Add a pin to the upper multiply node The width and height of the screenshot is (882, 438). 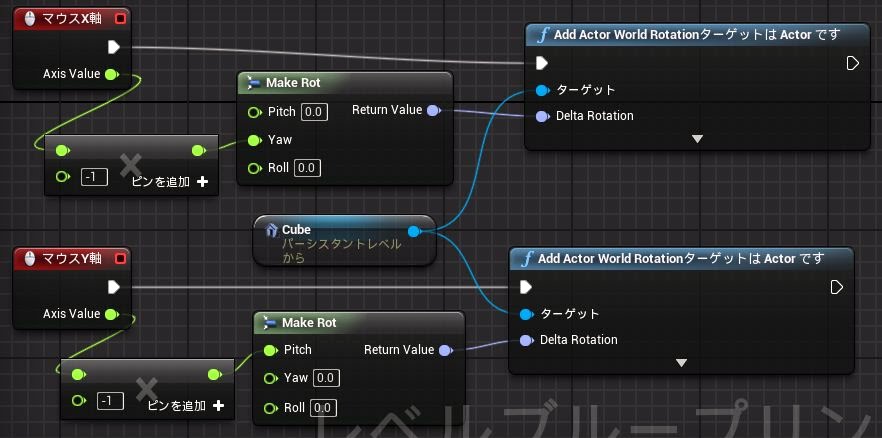(202, 181)
